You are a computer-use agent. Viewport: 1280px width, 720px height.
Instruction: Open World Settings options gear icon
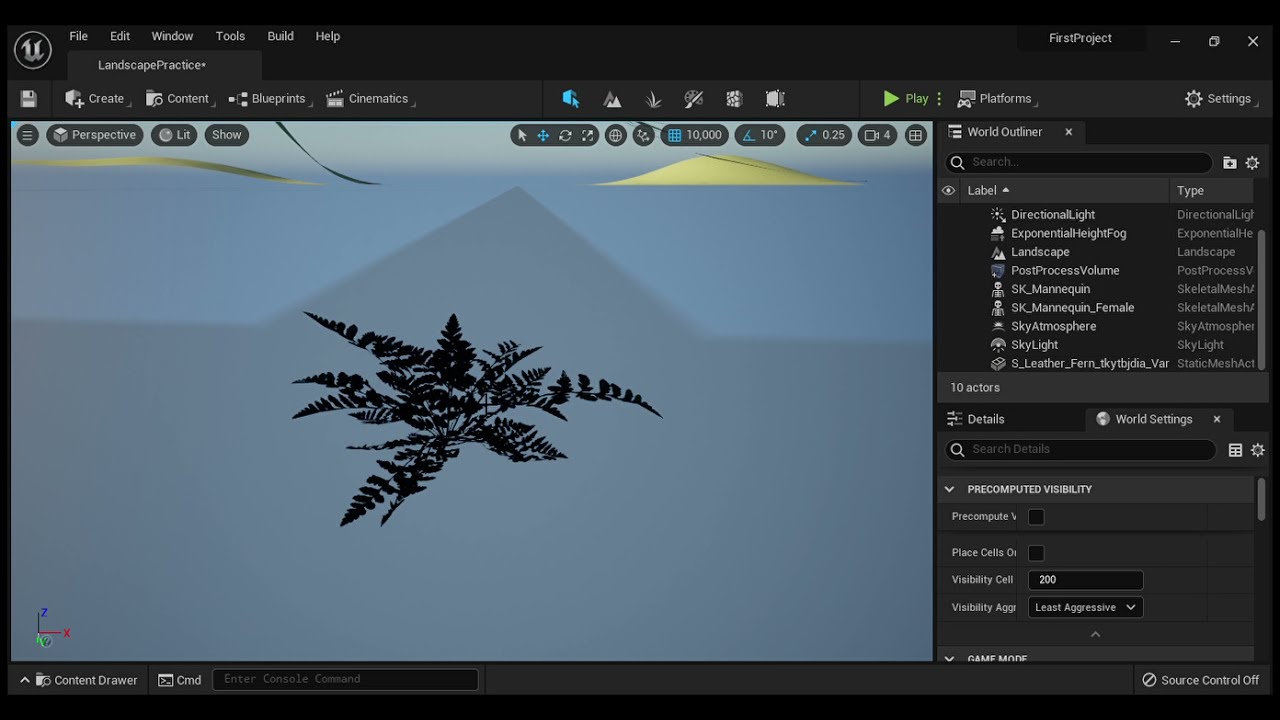[1258, 450]
